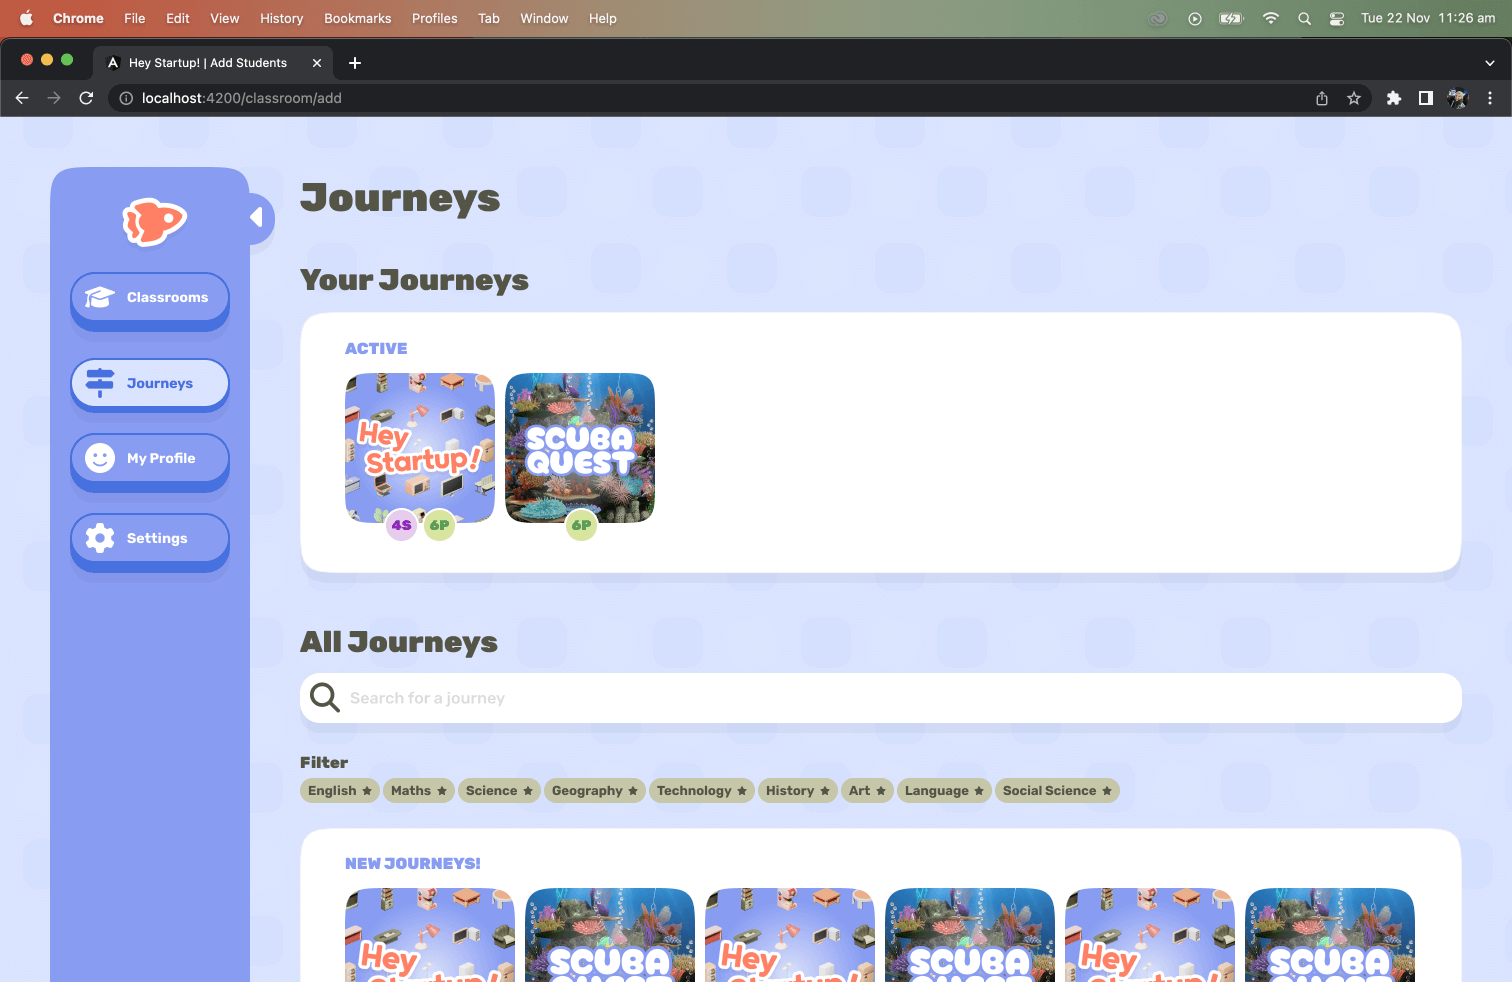
Task: Click the Wi-Fi status icon
Action: [x=1271, y=18]
